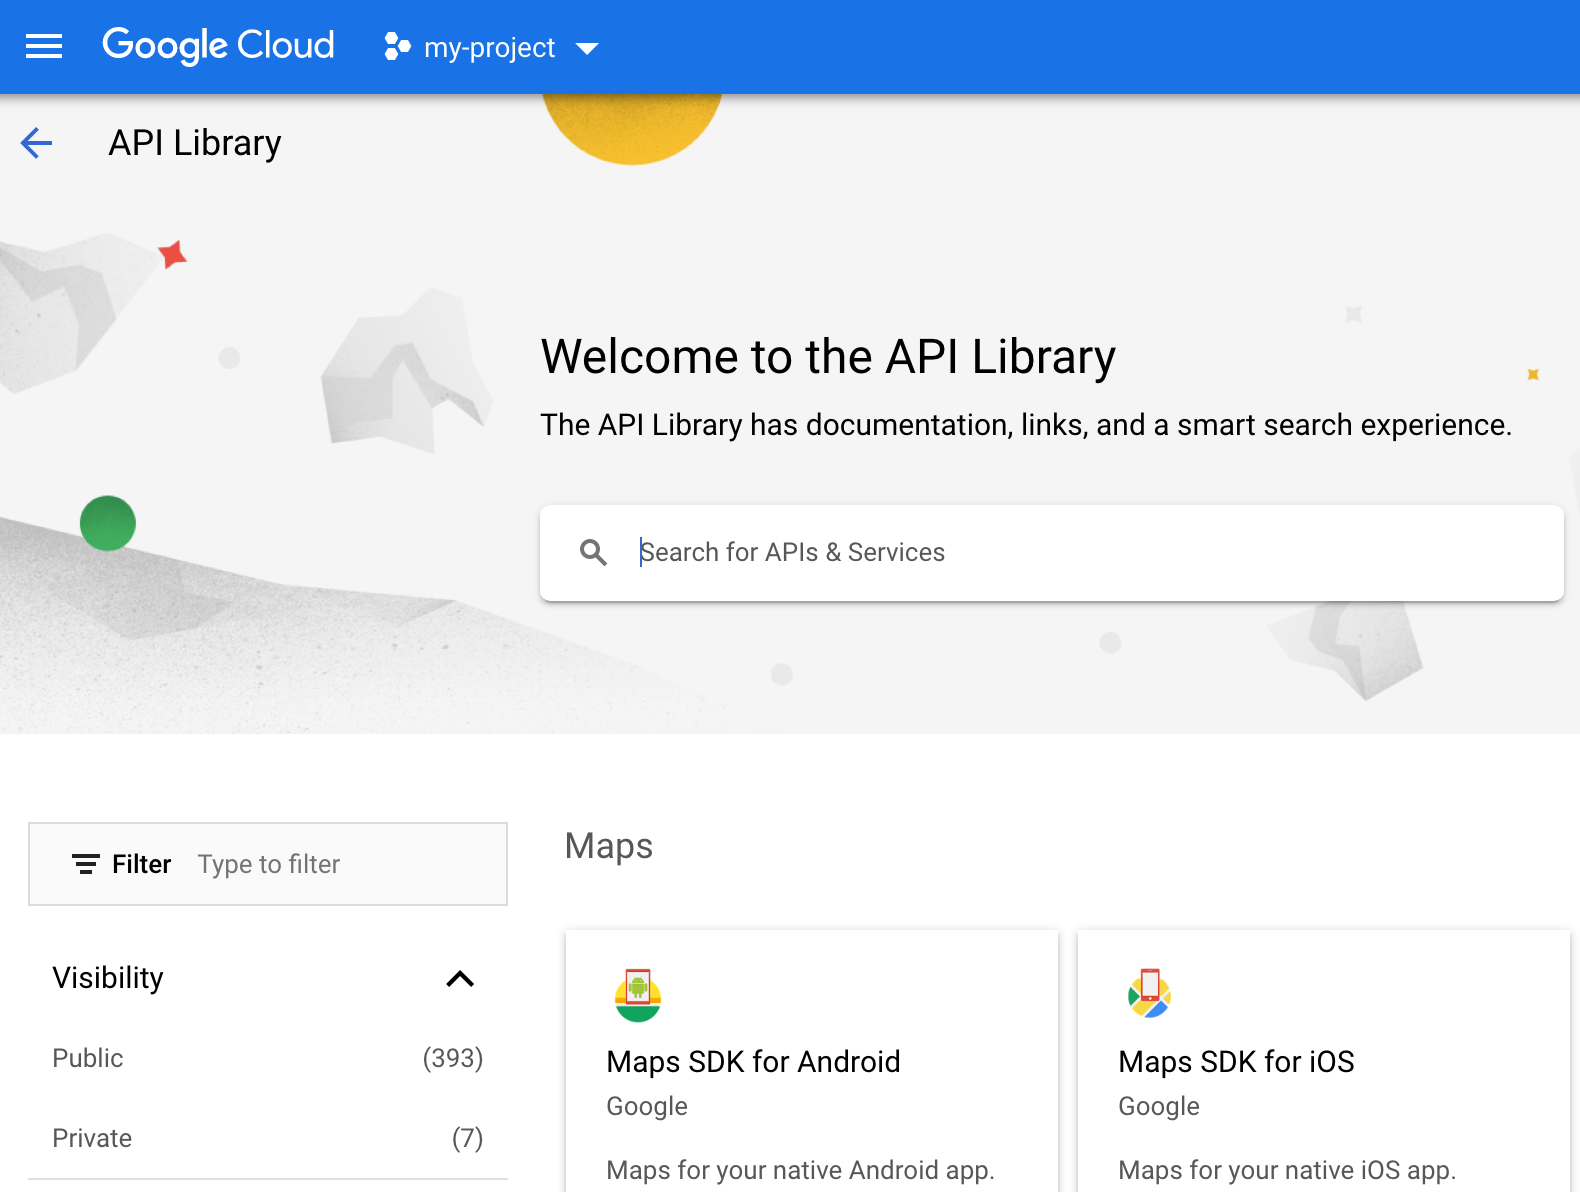Go back using the blue arrow

[x=37, y=143]
